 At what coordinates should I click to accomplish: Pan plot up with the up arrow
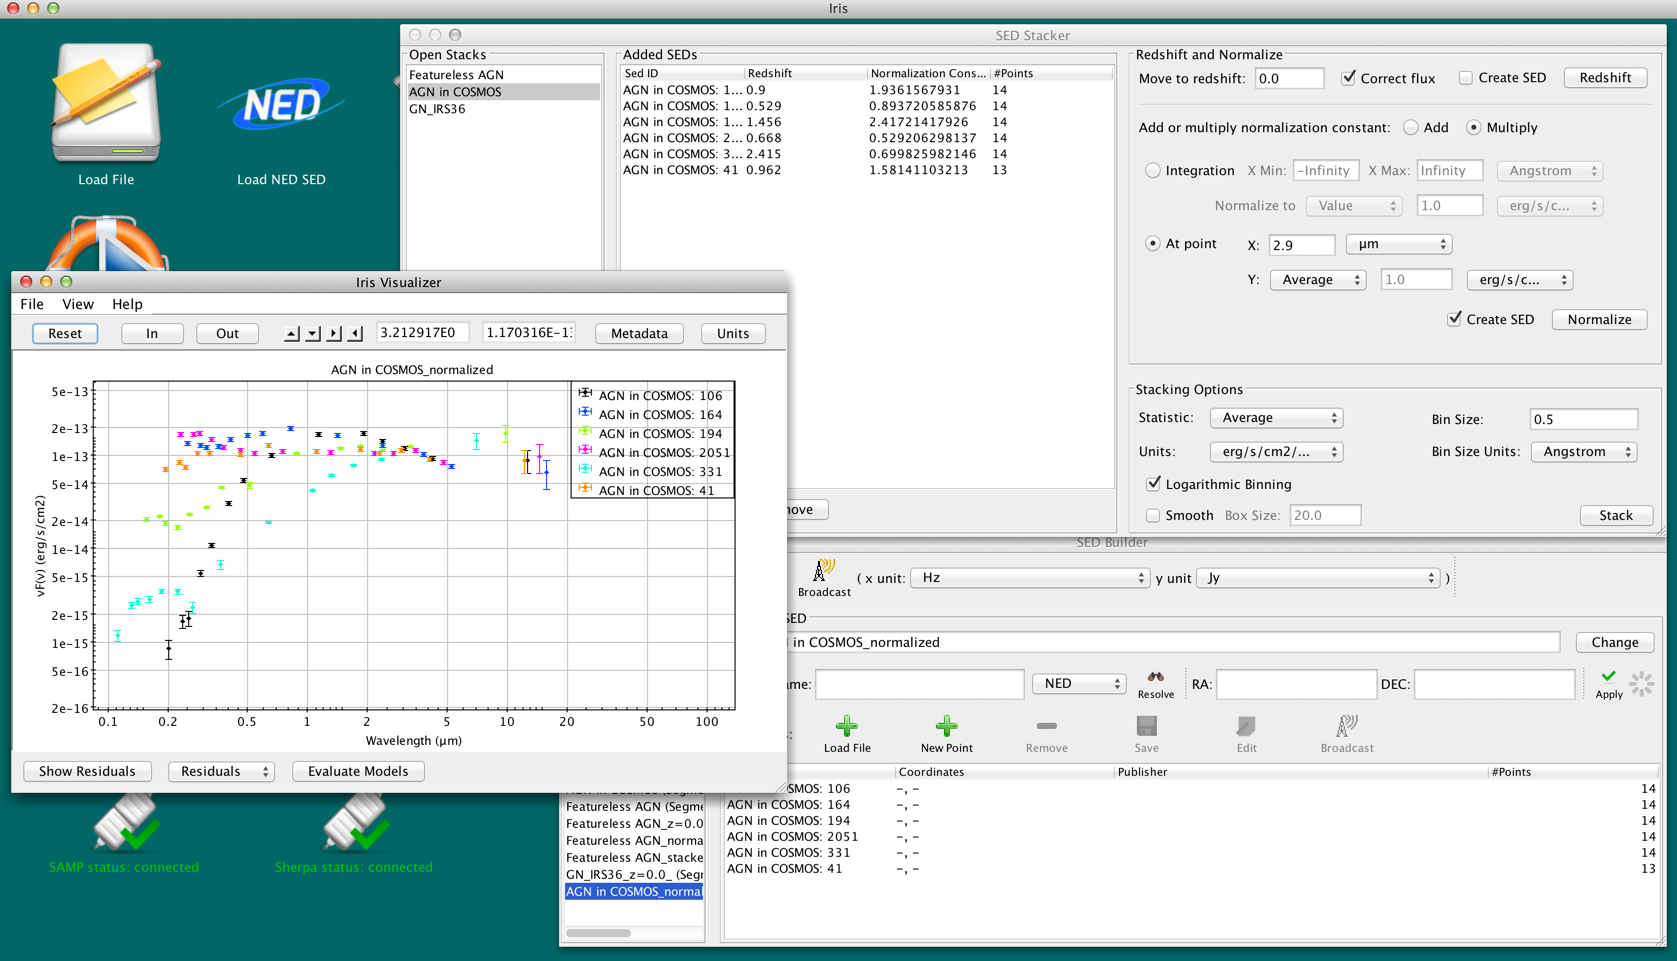click(x=291, y=333)
